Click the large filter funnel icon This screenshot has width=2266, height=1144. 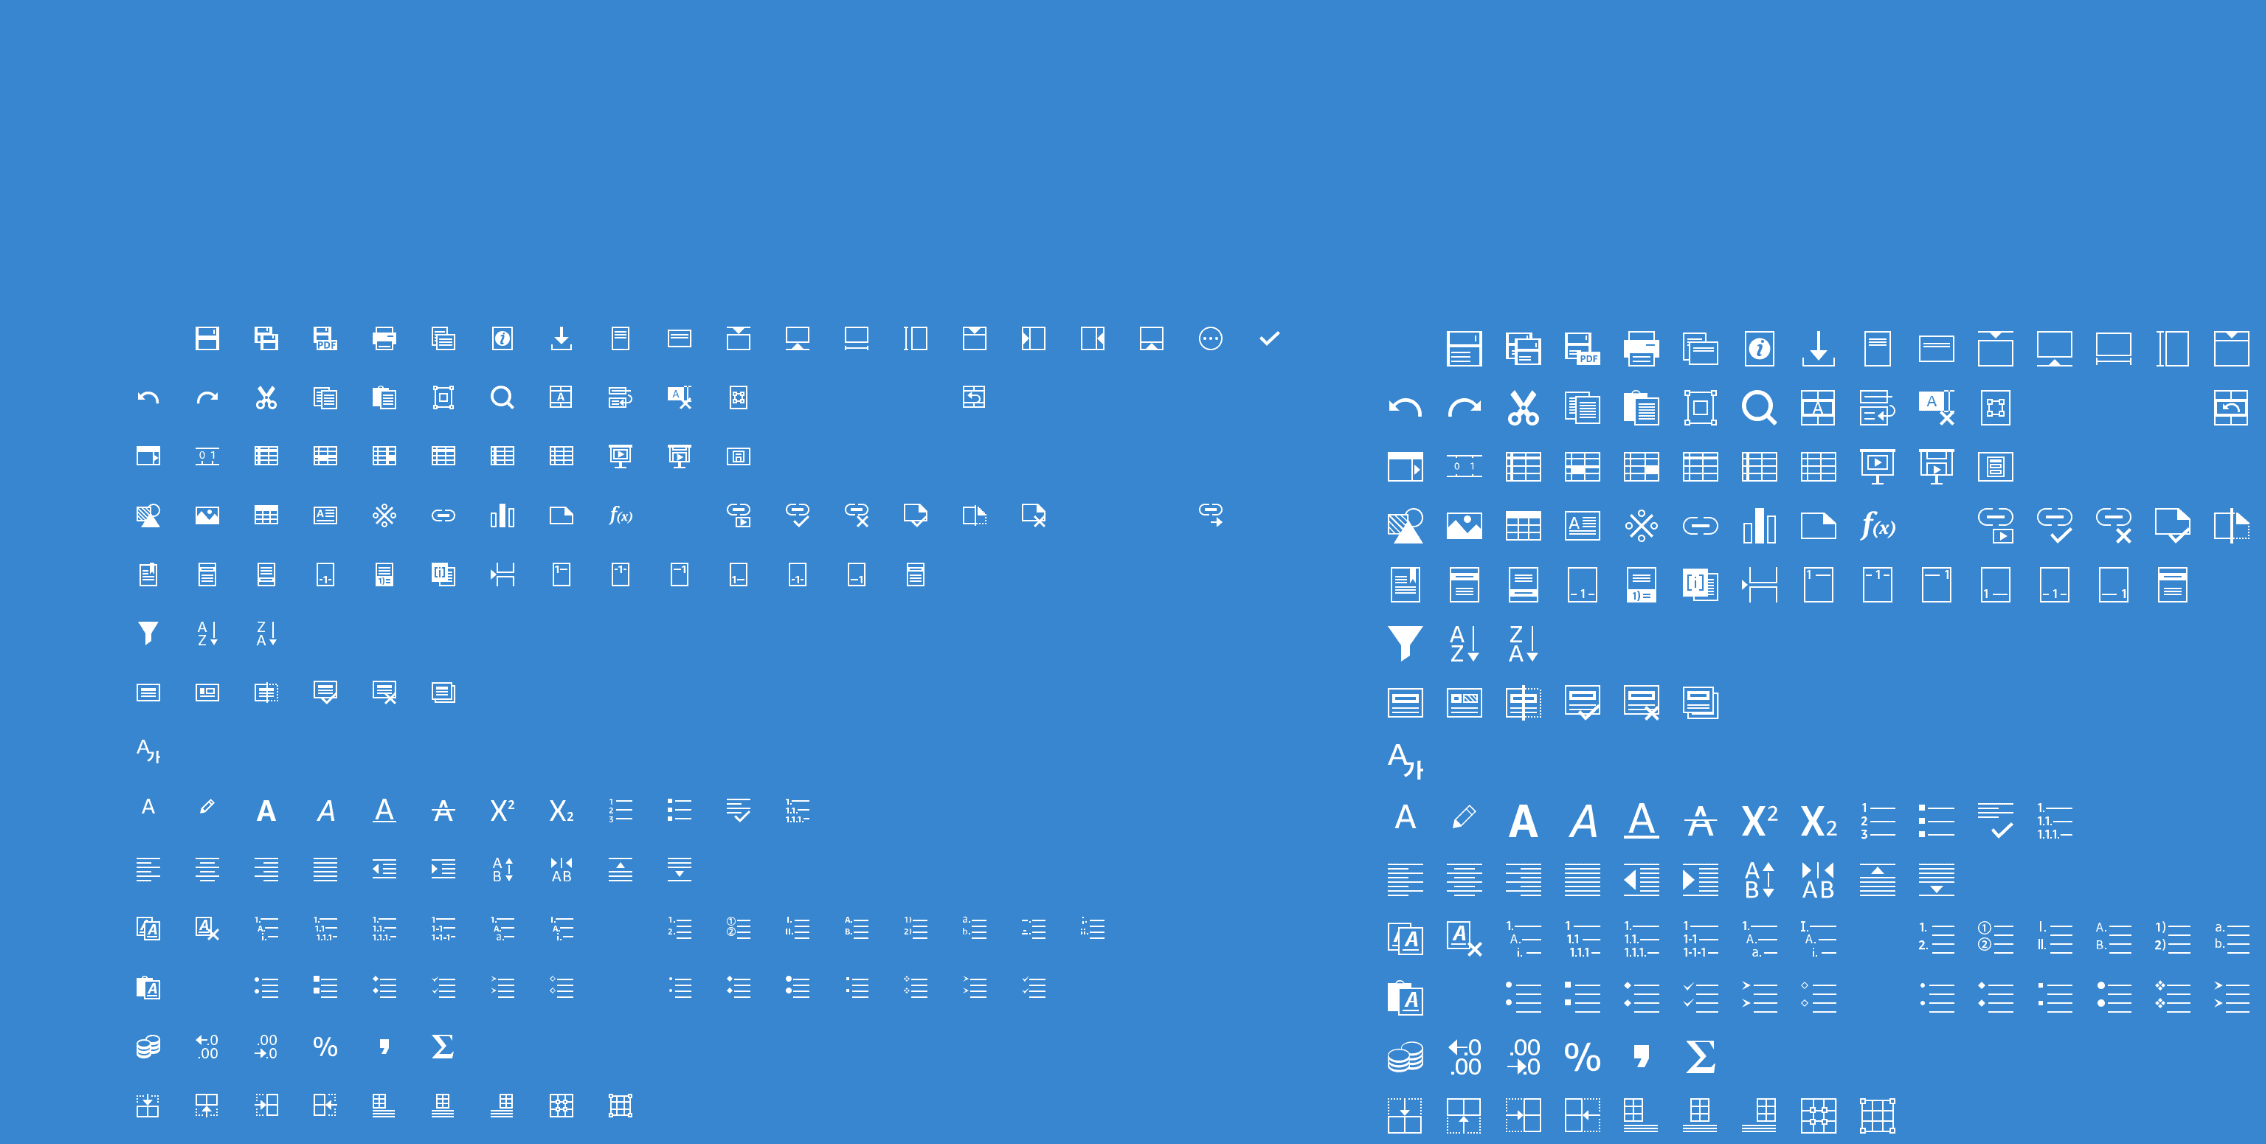click(x=1405, y=643)
